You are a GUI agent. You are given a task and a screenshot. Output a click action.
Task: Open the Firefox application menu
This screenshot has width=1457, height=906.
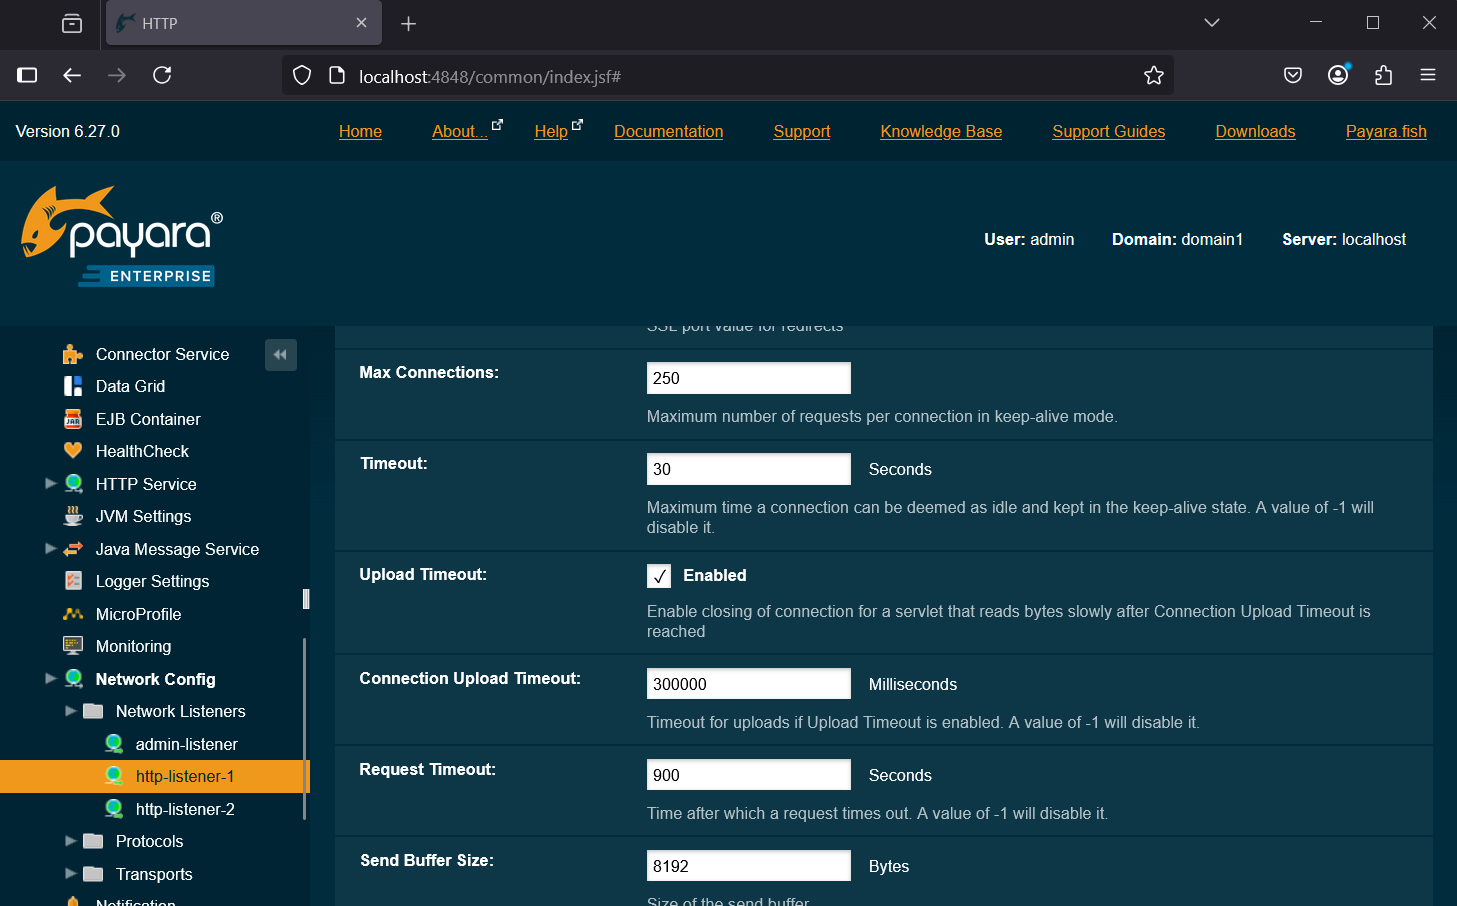click(x=1428, y=75)
